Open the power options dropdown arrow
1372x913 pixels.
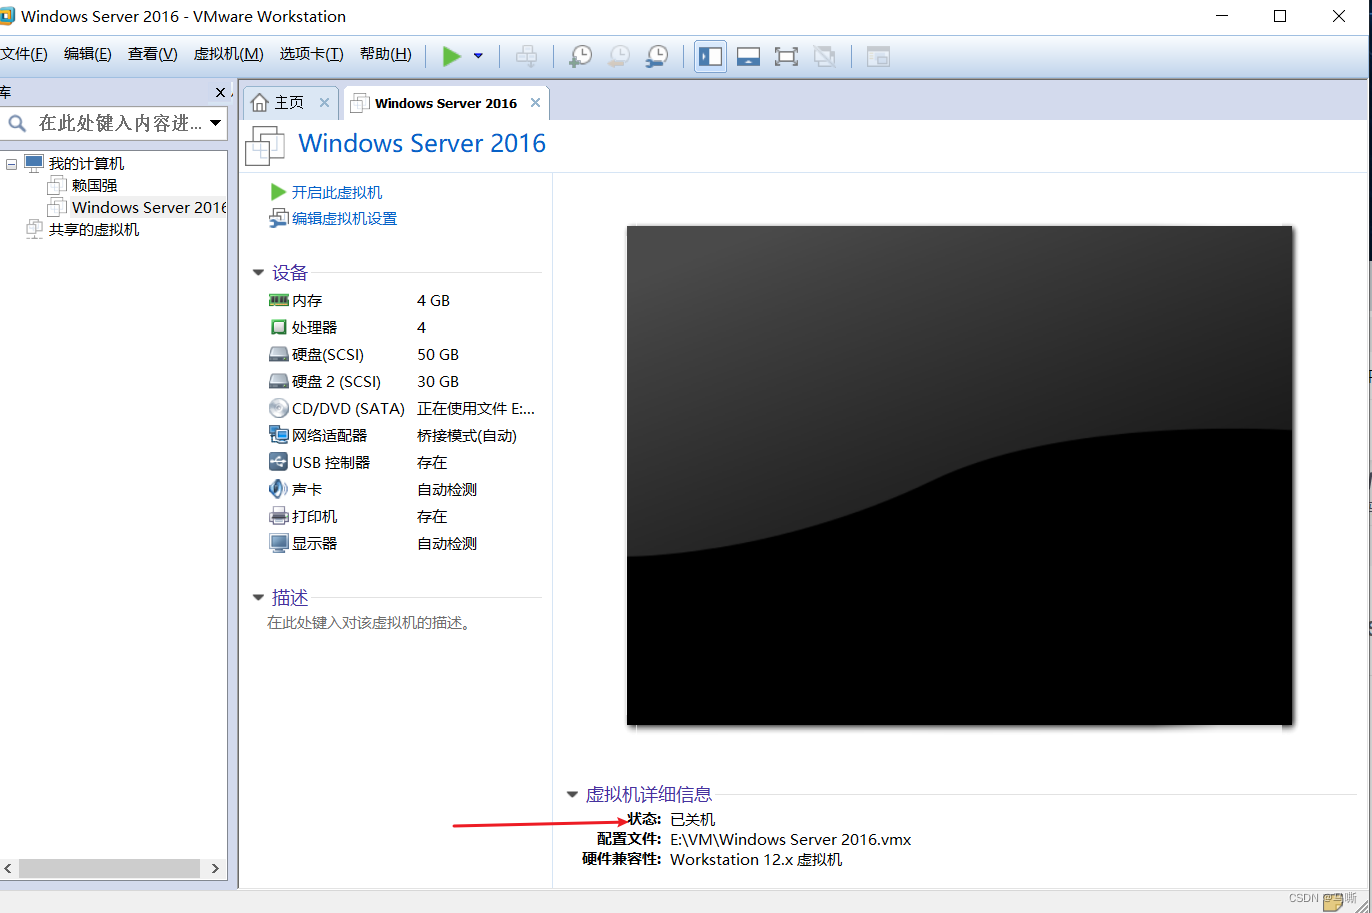(x=477, y=56)
